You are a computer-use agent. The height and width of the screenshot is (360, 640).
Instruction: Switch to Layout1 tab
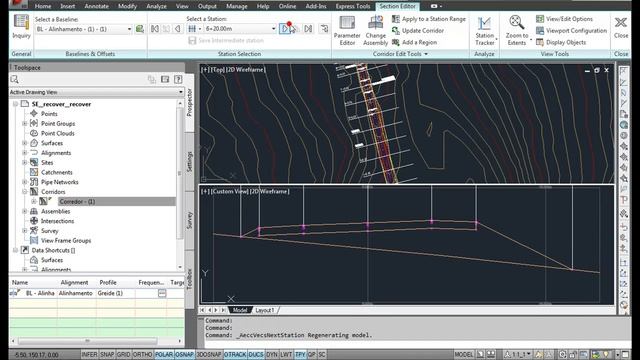tap(264, 310)
